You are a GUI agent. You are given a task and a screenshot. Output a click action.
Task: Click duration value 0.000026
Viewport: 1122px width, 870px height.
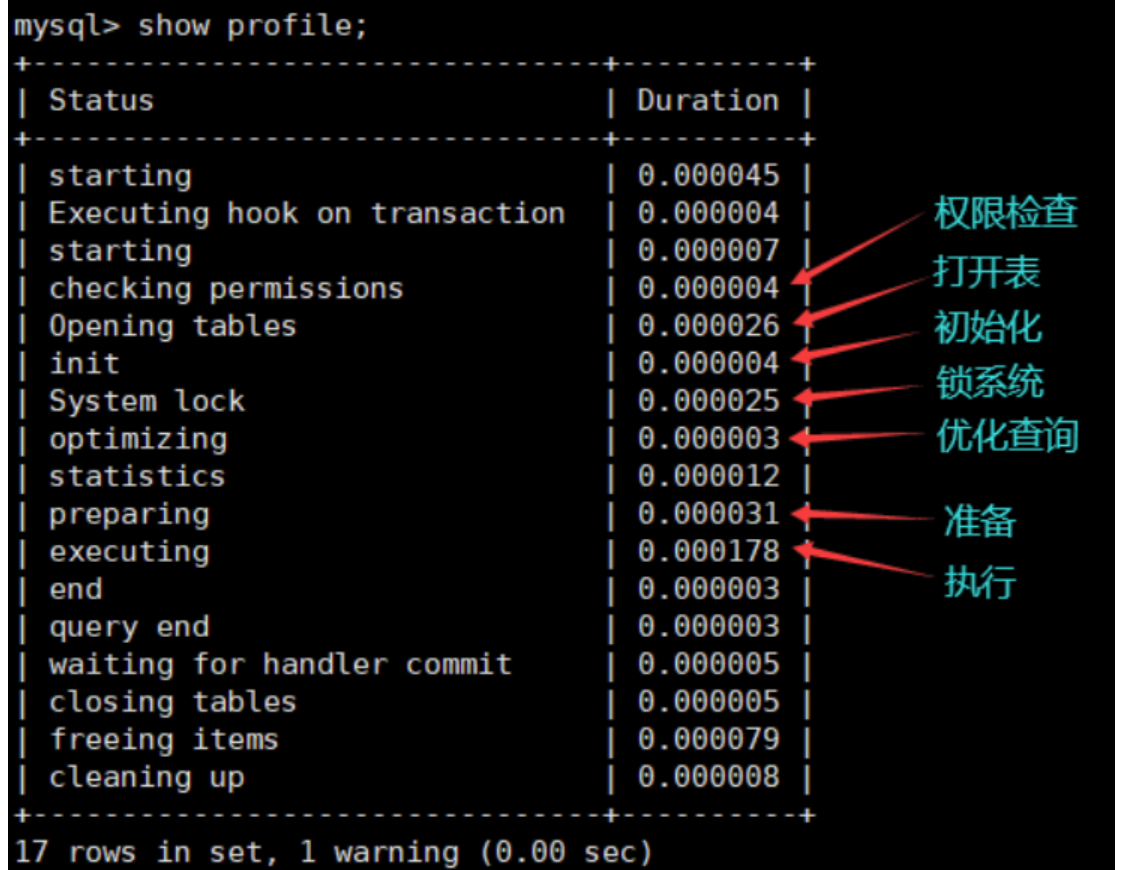point(708,326)
